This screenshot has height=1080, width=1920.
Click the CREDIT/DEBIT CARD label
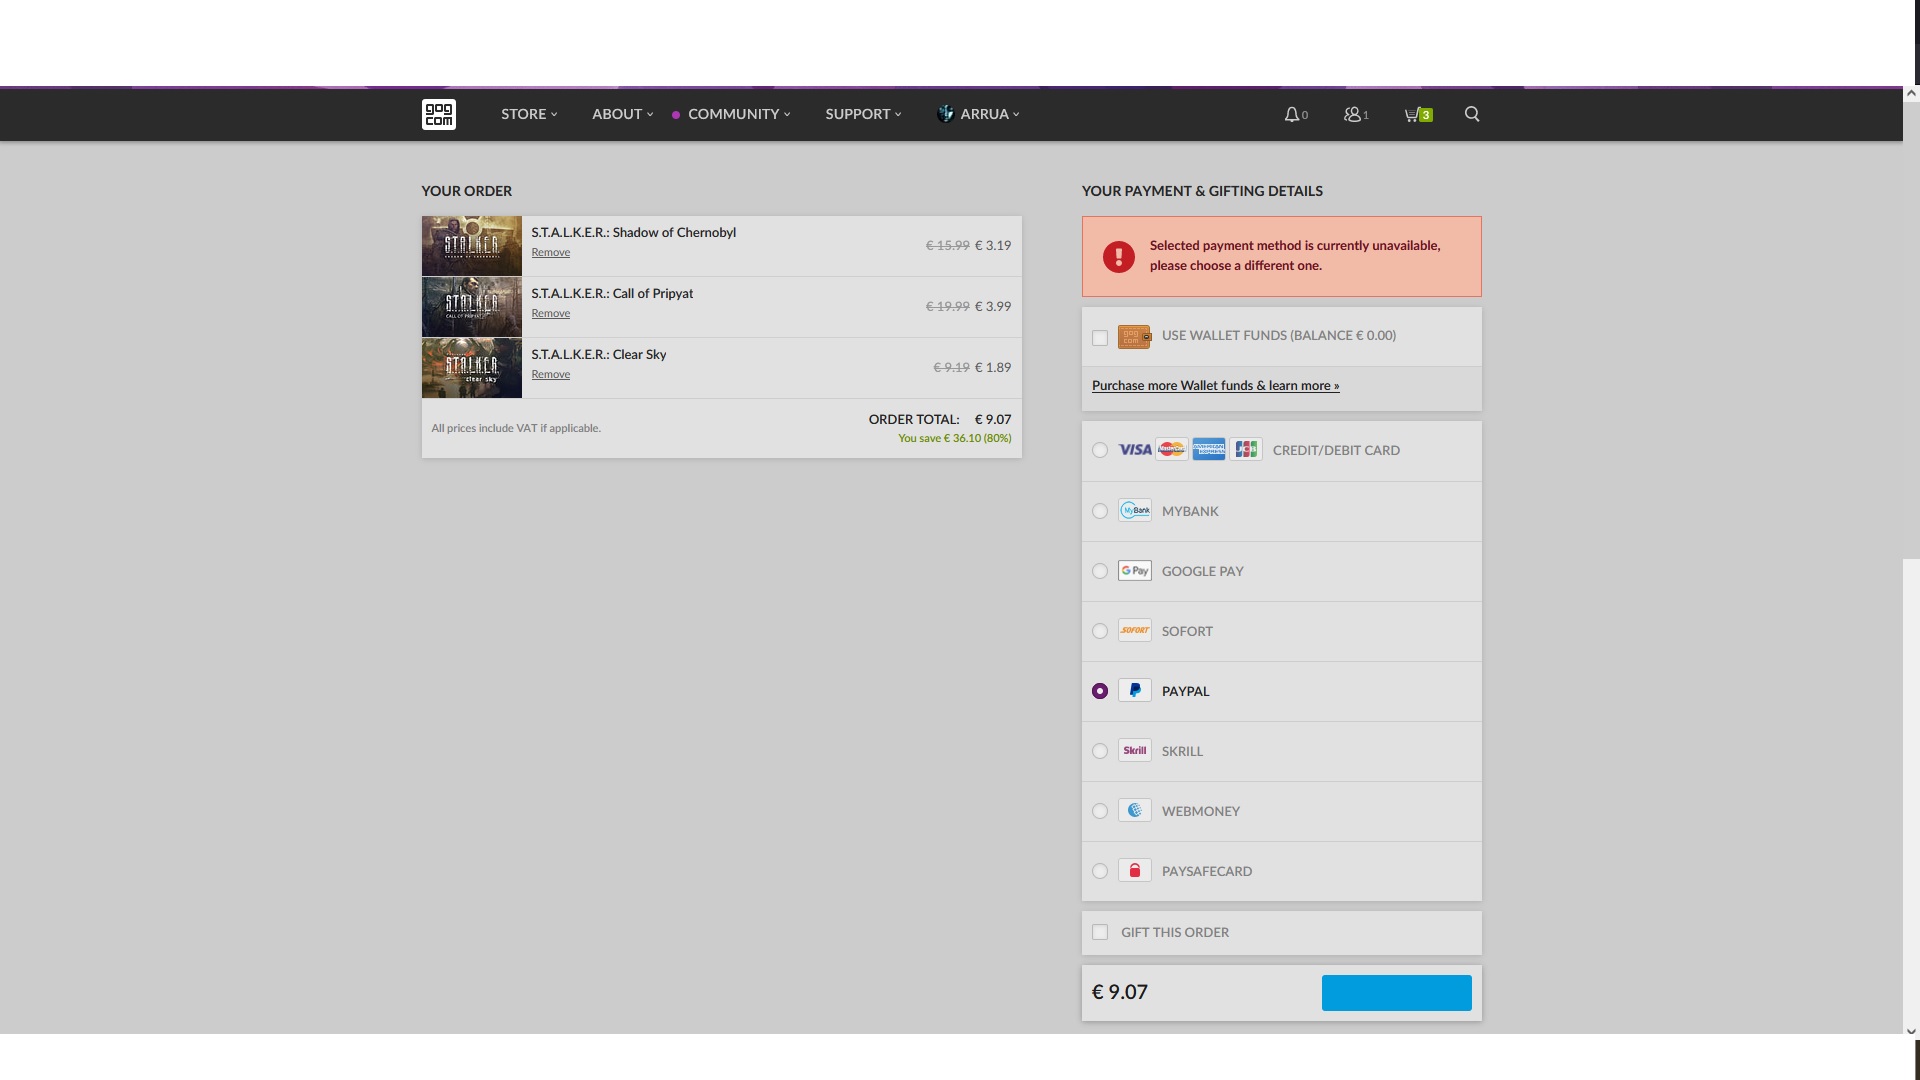tap(1336, 451)
